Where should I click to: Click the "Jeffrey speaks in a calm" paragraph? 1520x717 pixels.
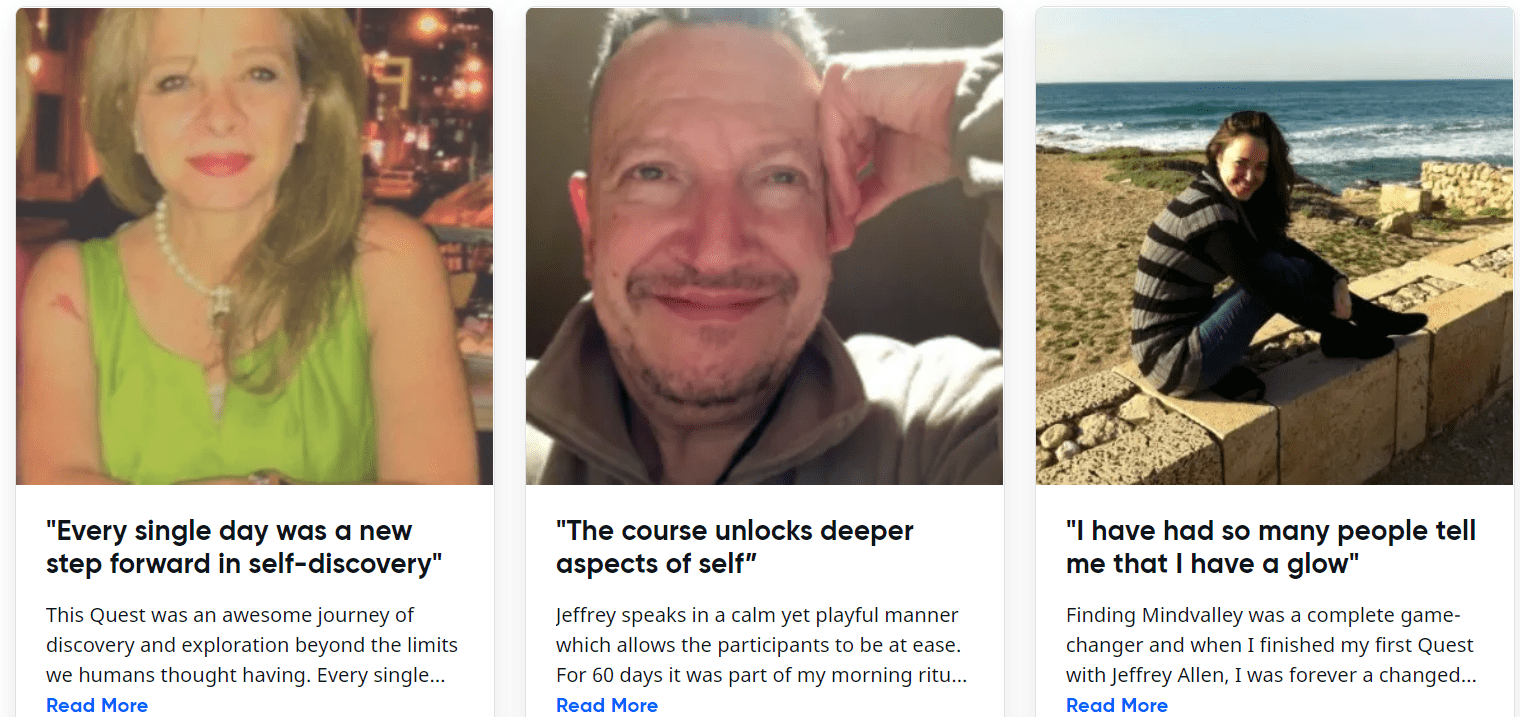[762, 645]
